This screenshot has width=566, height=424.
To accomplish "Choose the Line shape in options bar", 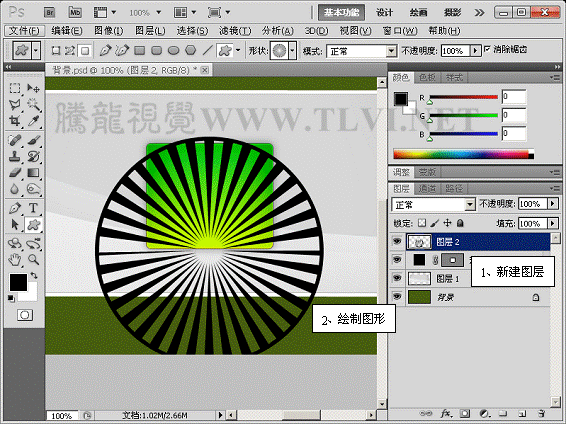I will [207, 51].
